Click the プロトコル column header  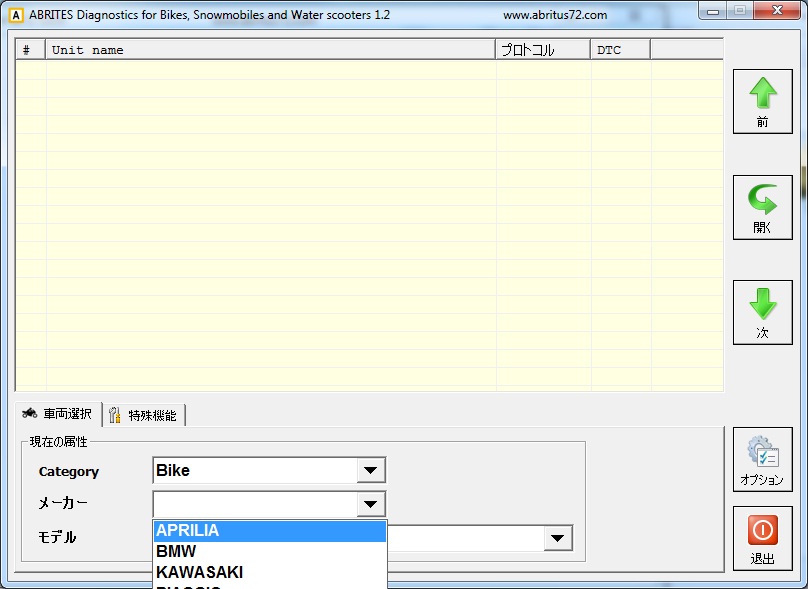pyautogui.click(x=543, y=50)
